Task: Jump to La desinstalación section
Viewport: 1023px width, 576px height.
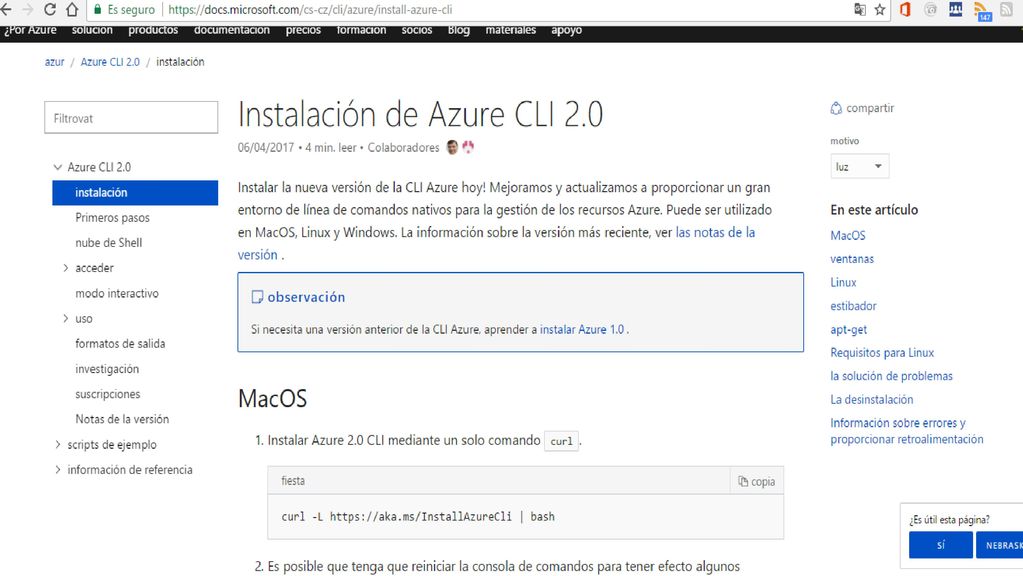Action: (871, 399)
